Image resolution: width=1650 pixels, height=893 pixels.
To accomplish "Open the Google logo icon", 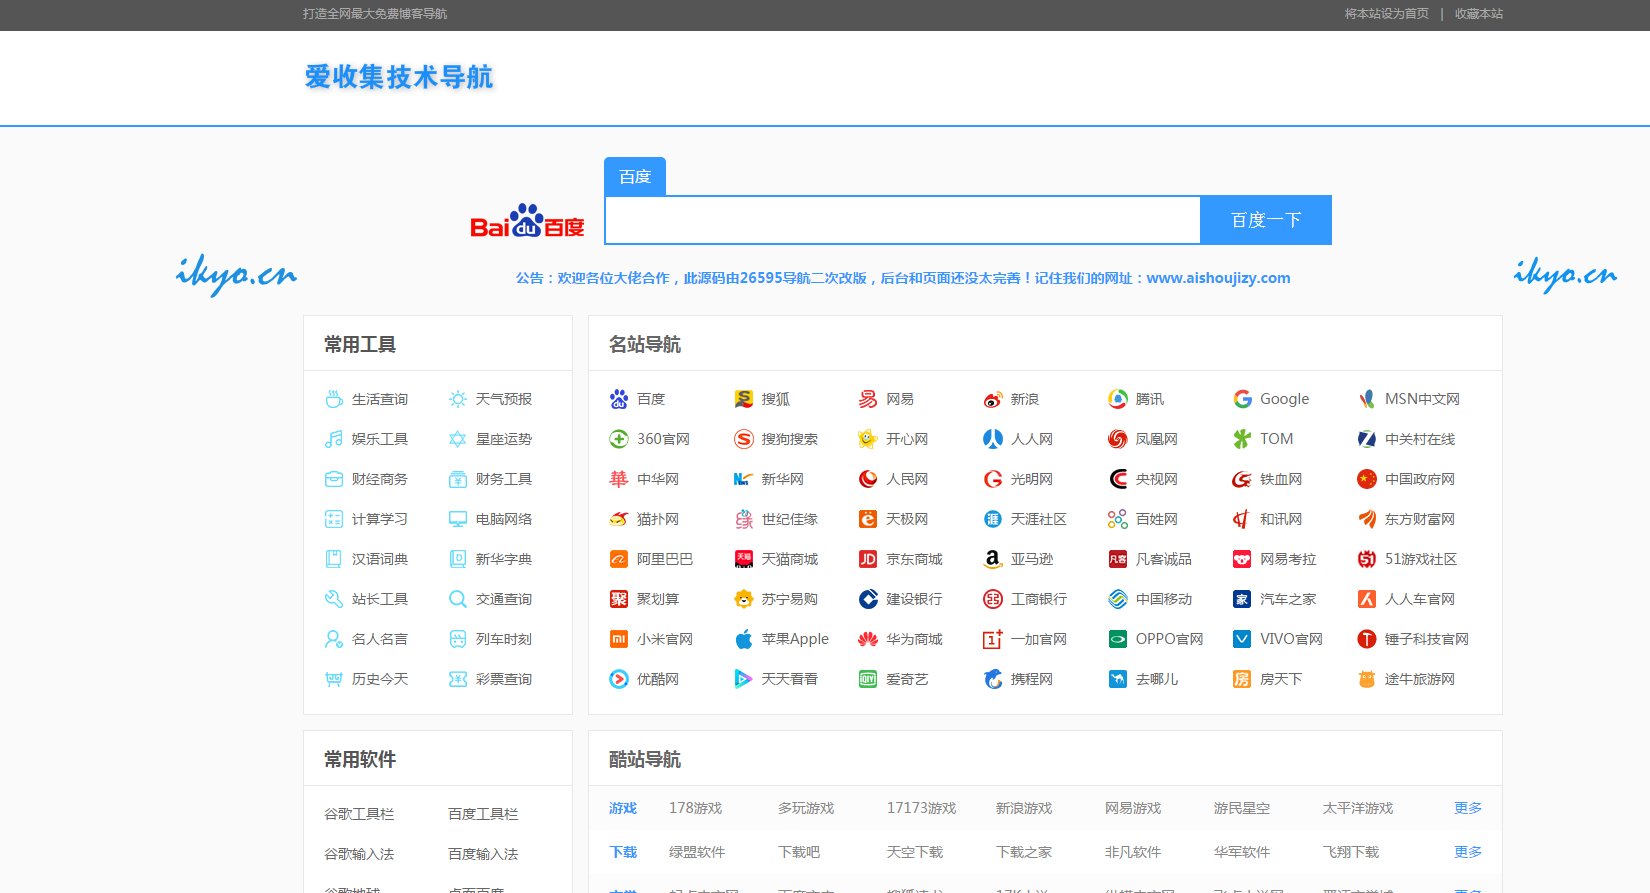I will (x=1242, y=399).
